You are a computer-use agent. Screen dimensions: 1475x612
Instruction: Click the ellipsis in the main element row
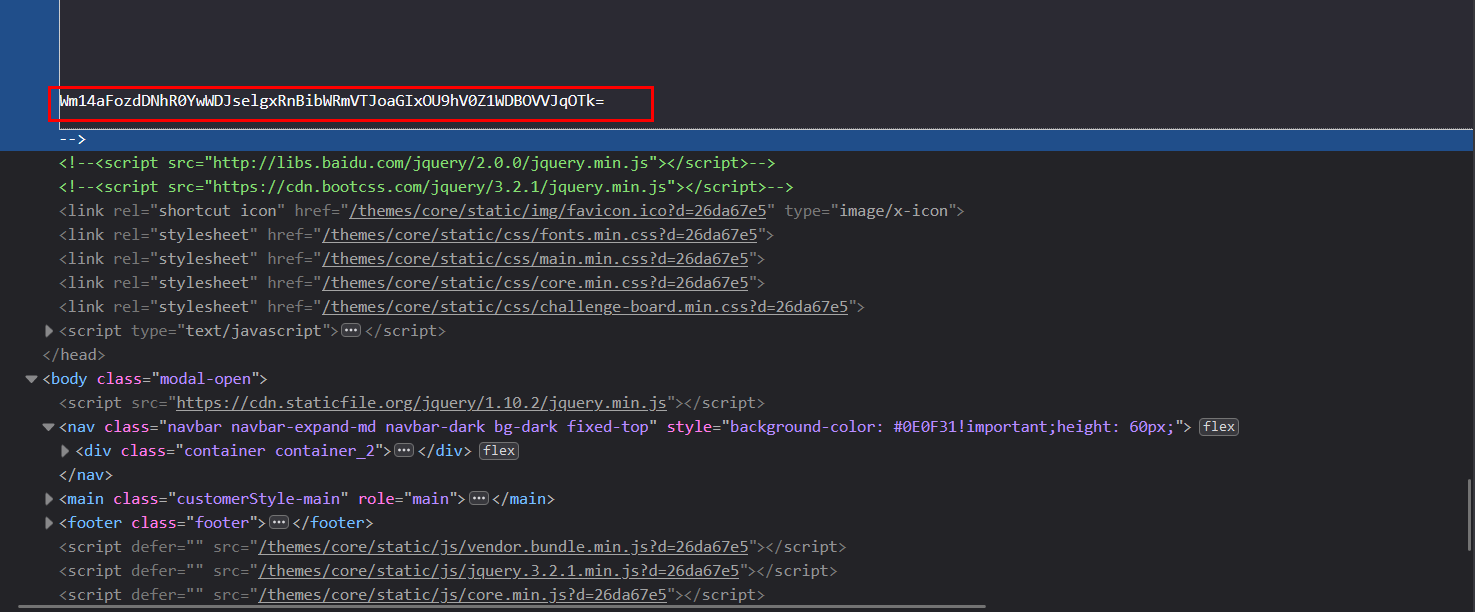pos(479,499)
